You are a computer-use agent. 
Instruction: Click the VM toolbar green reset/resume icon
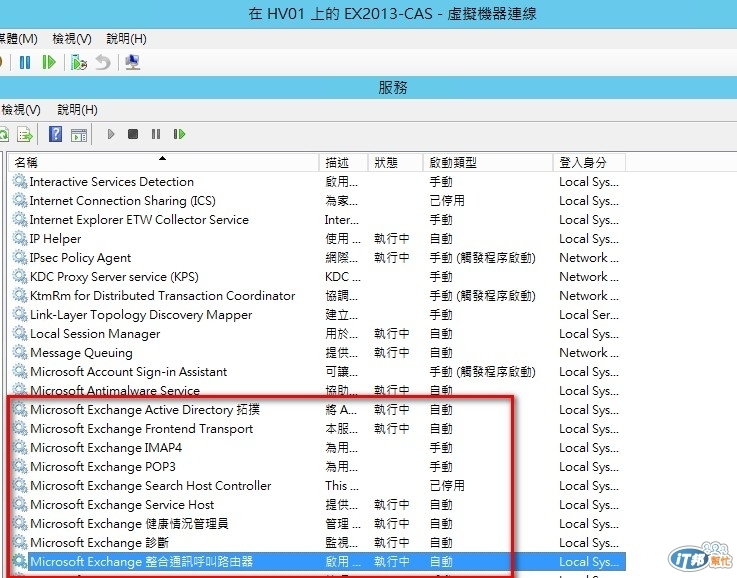pyautogui.click(x=49, y=62)
